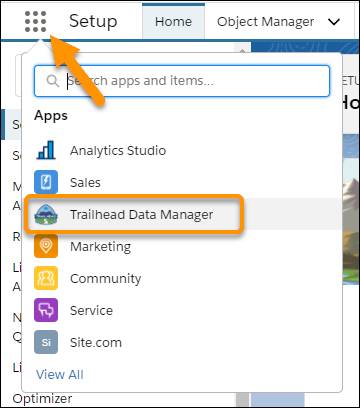Click the Service app chat icon
The height and width of the screenshot is (408, 360).
click(x=46, y=310)
